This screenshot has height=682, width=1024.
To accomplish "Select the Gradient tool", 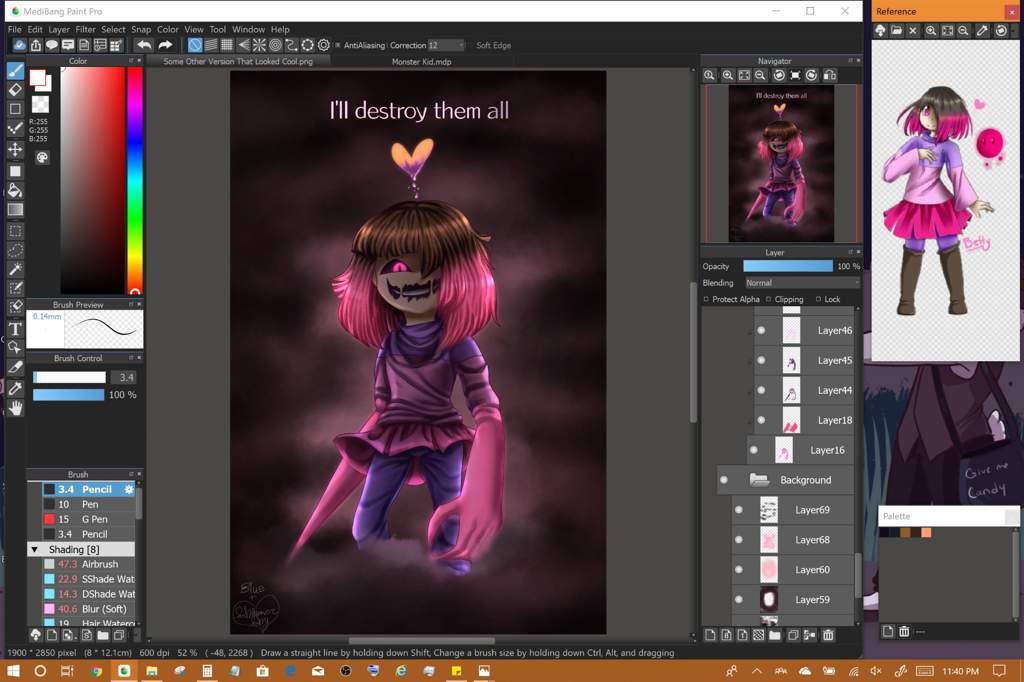I will click(x=15, y=210).
